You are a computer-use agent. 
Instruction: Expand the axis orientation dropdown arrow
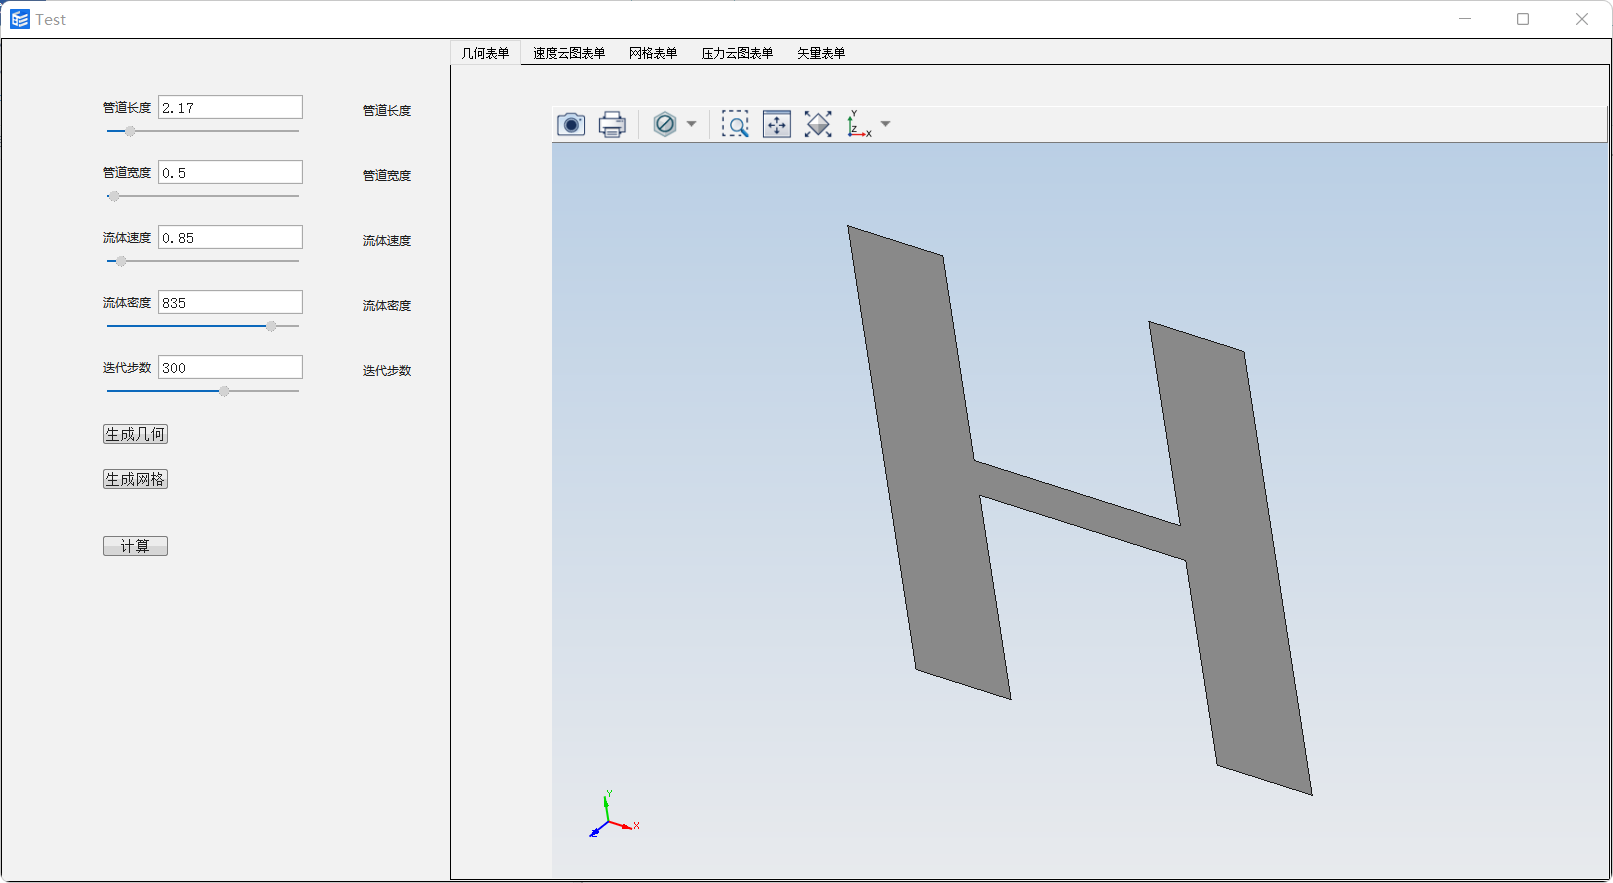tap(885, 124)
